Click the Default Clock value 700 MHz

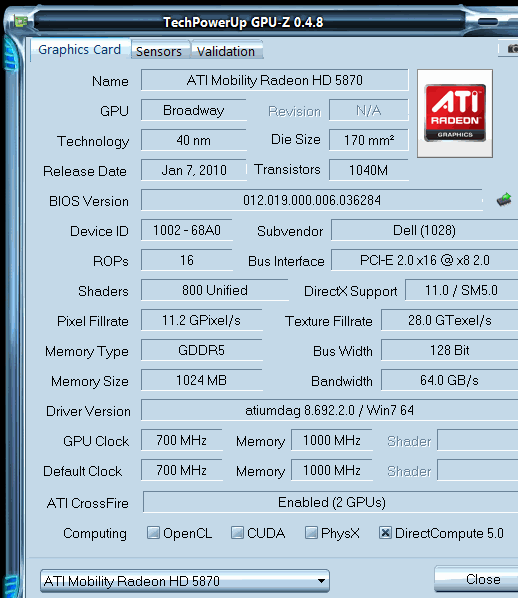click(182, 470)
